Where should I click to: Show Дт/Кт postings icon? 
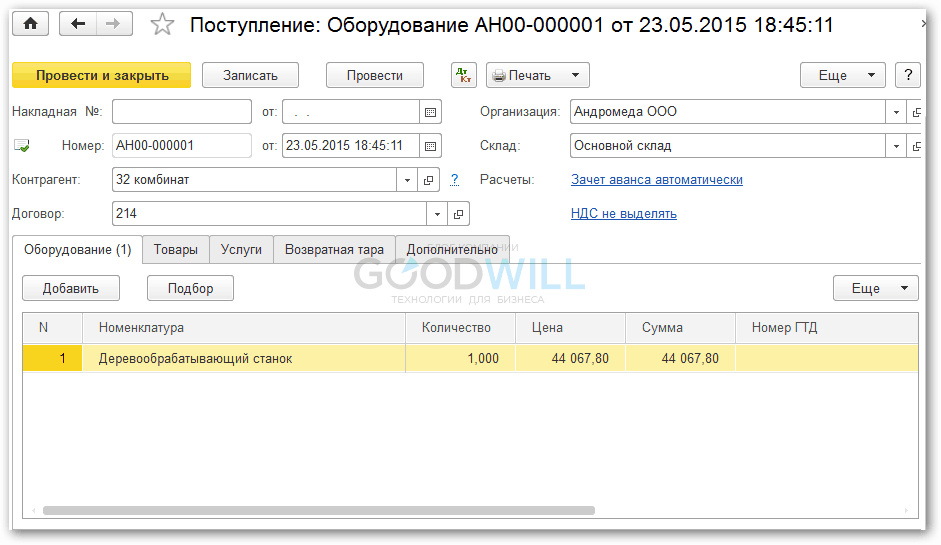[x=463, y=75]
